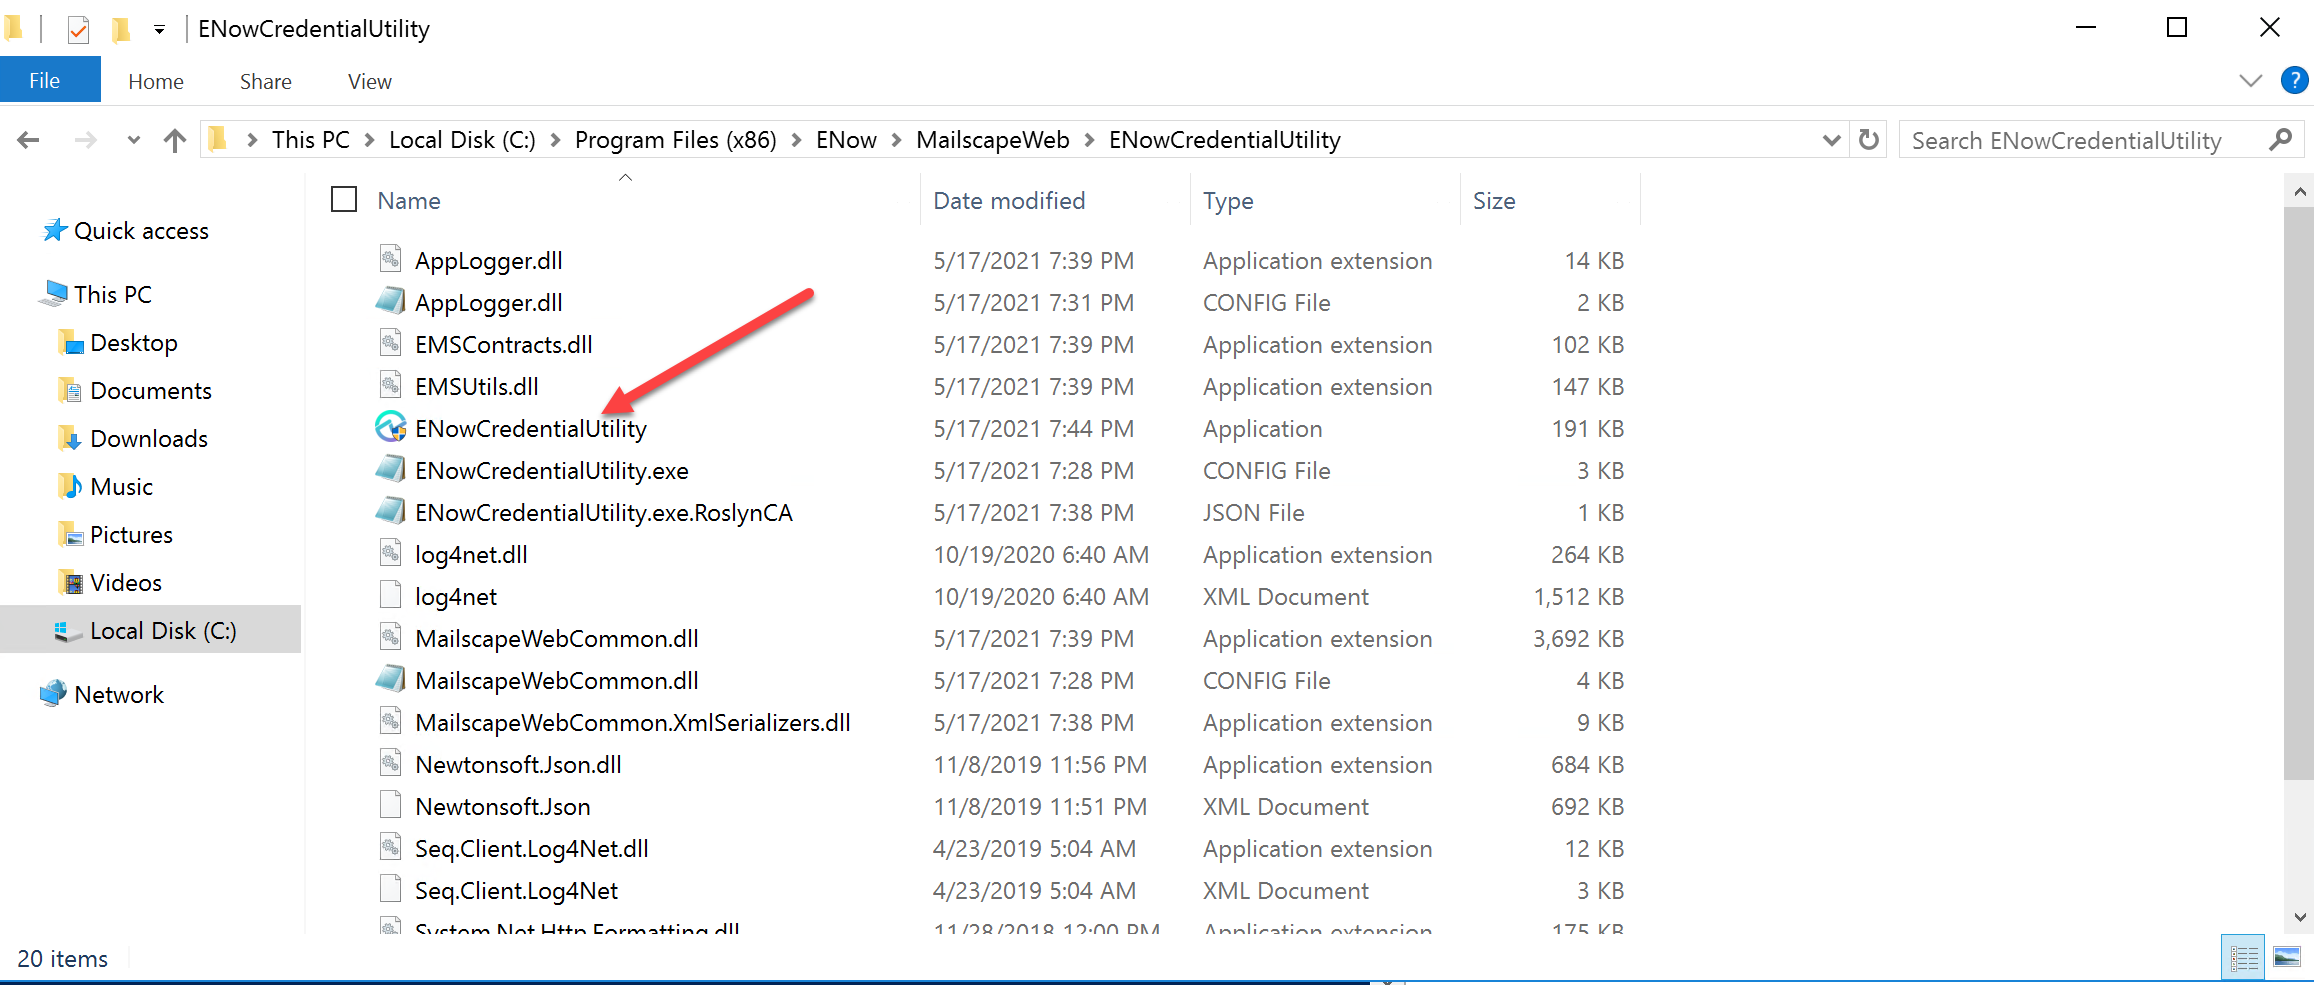Go up one folder level
Image resolution: width=2314 pixels, height=985 pixels.
point(175,140)
